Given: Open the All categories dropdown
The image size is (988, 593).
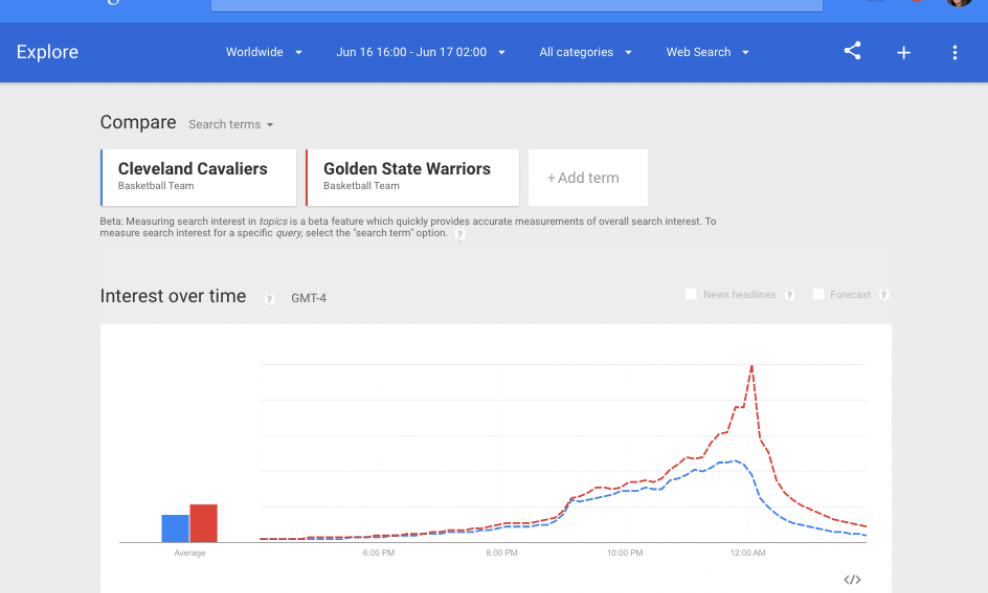Looking at the screenshot, I should click(585, 52).
